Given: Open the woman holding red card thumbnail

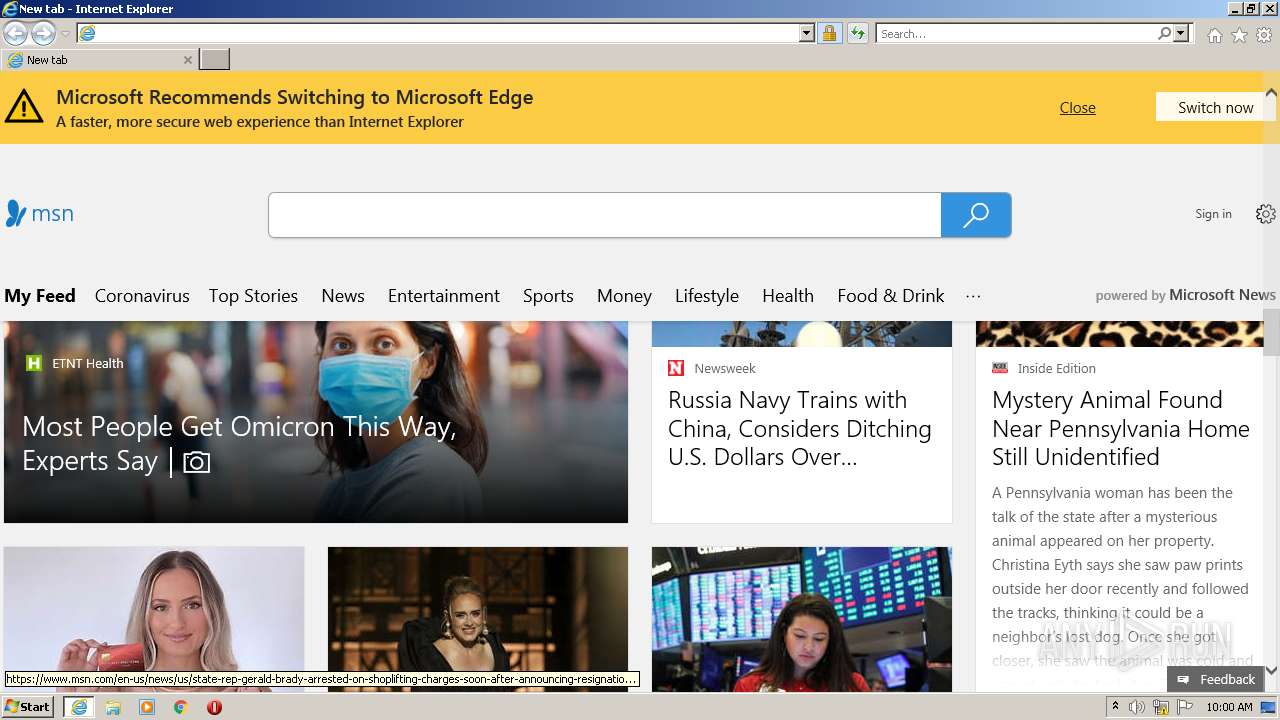Looking at the screenshot, I should click(154, 619).
